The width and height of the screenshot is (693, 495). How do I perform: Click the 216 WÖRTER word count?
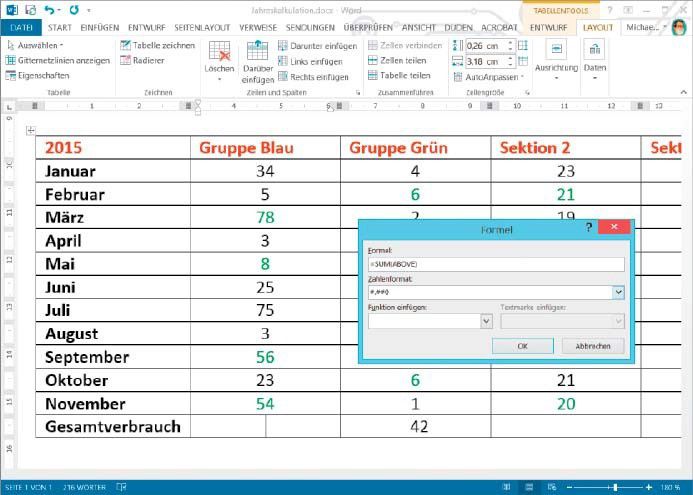tap(84, 487)
